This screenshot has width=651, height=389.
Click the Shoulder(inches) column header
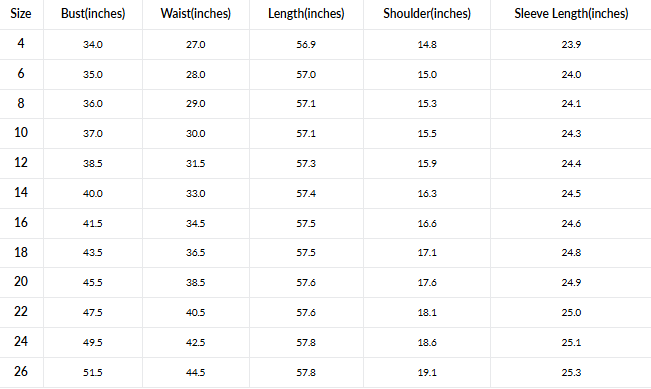point(427,14)
